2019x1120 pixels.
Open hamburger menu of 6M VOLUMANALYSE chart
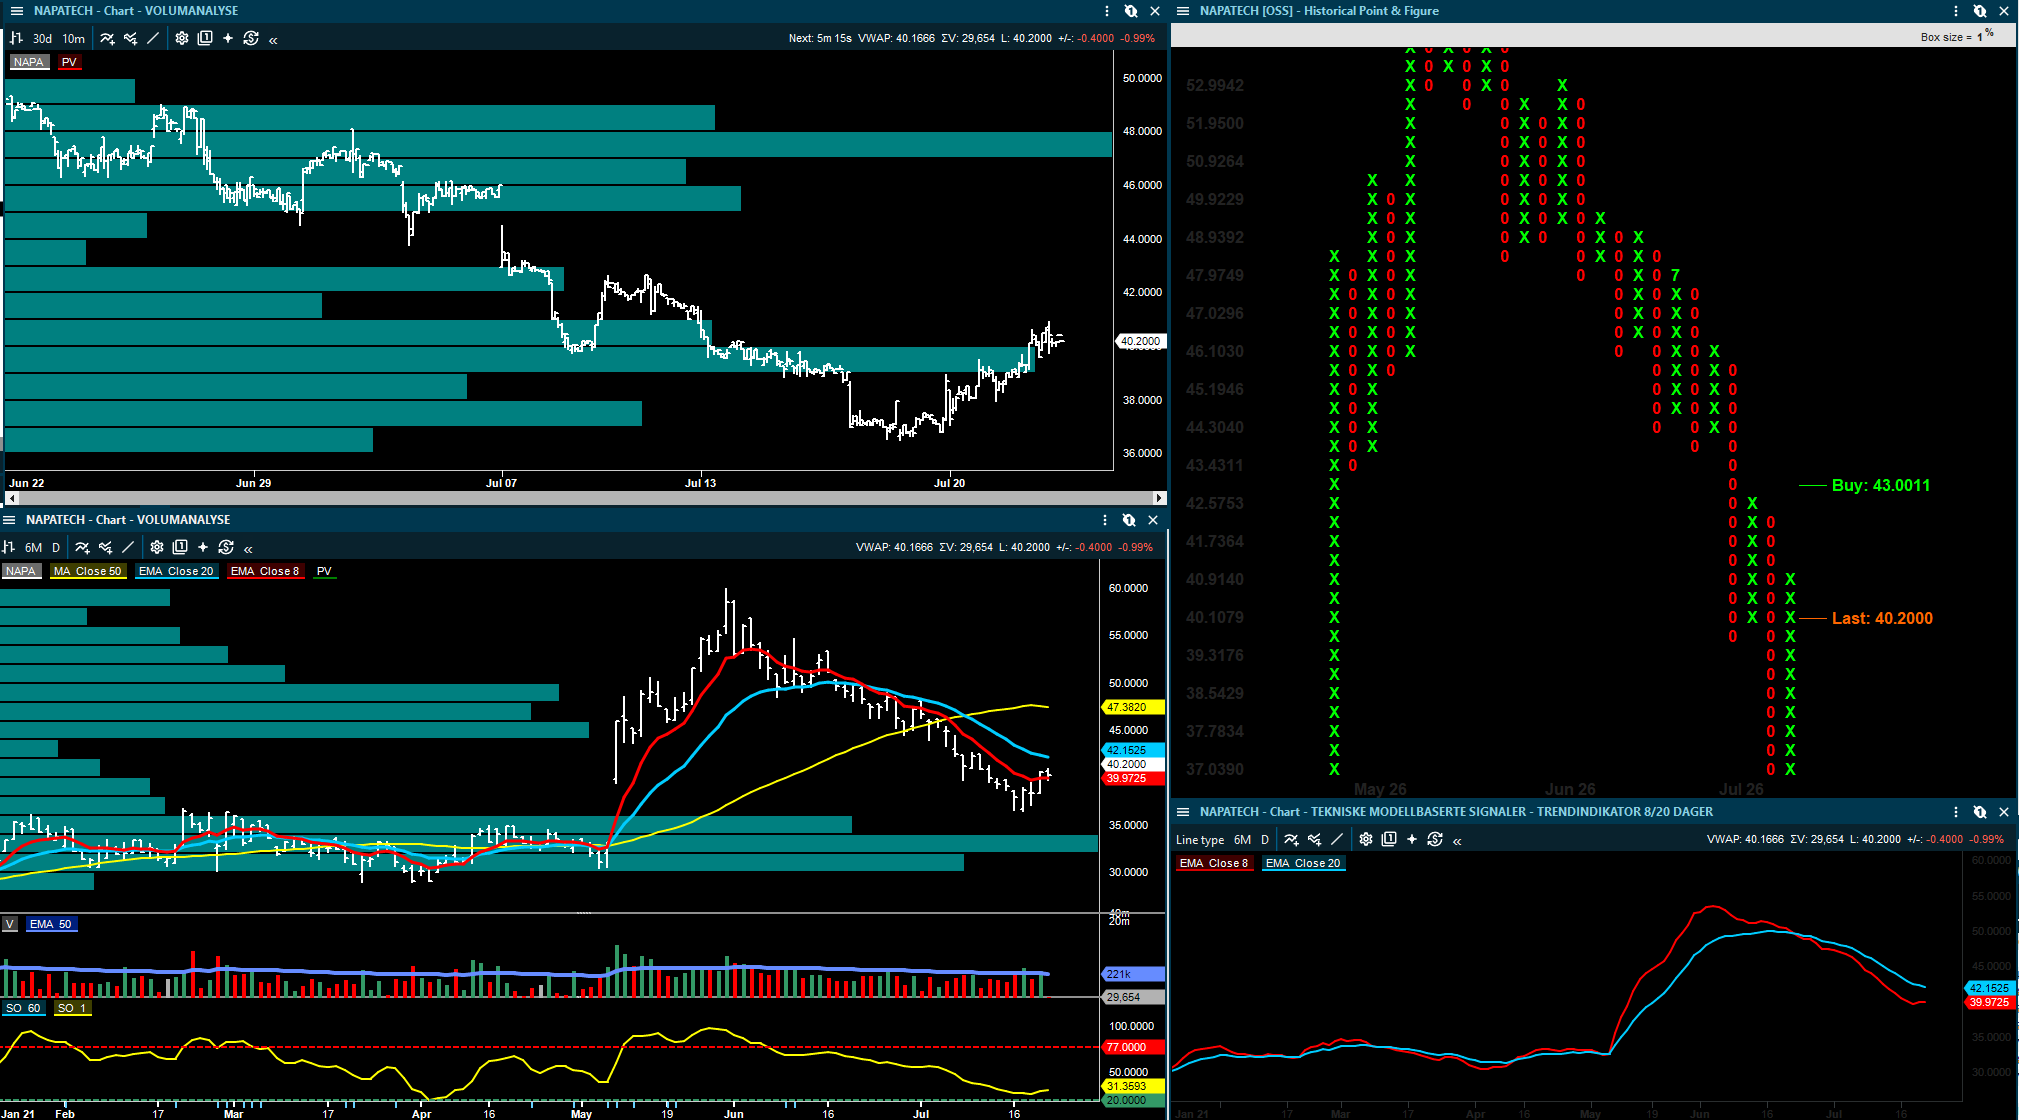9,520
